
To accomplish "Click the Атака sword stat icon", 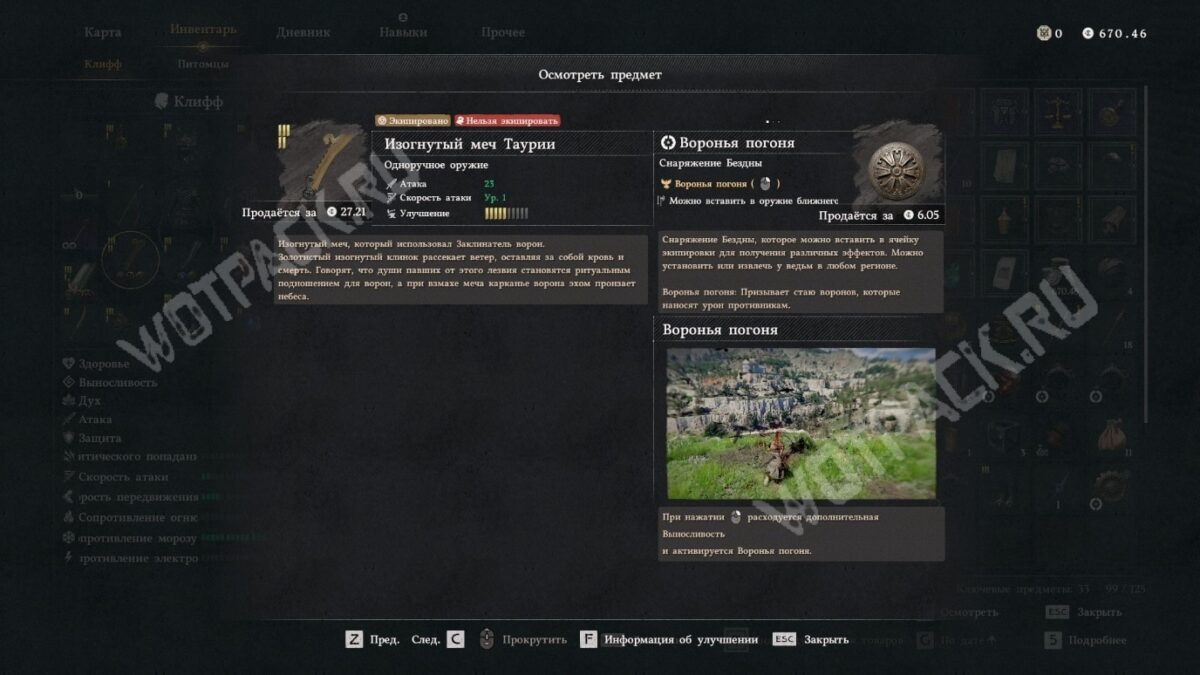I will (x=391, y=184).
